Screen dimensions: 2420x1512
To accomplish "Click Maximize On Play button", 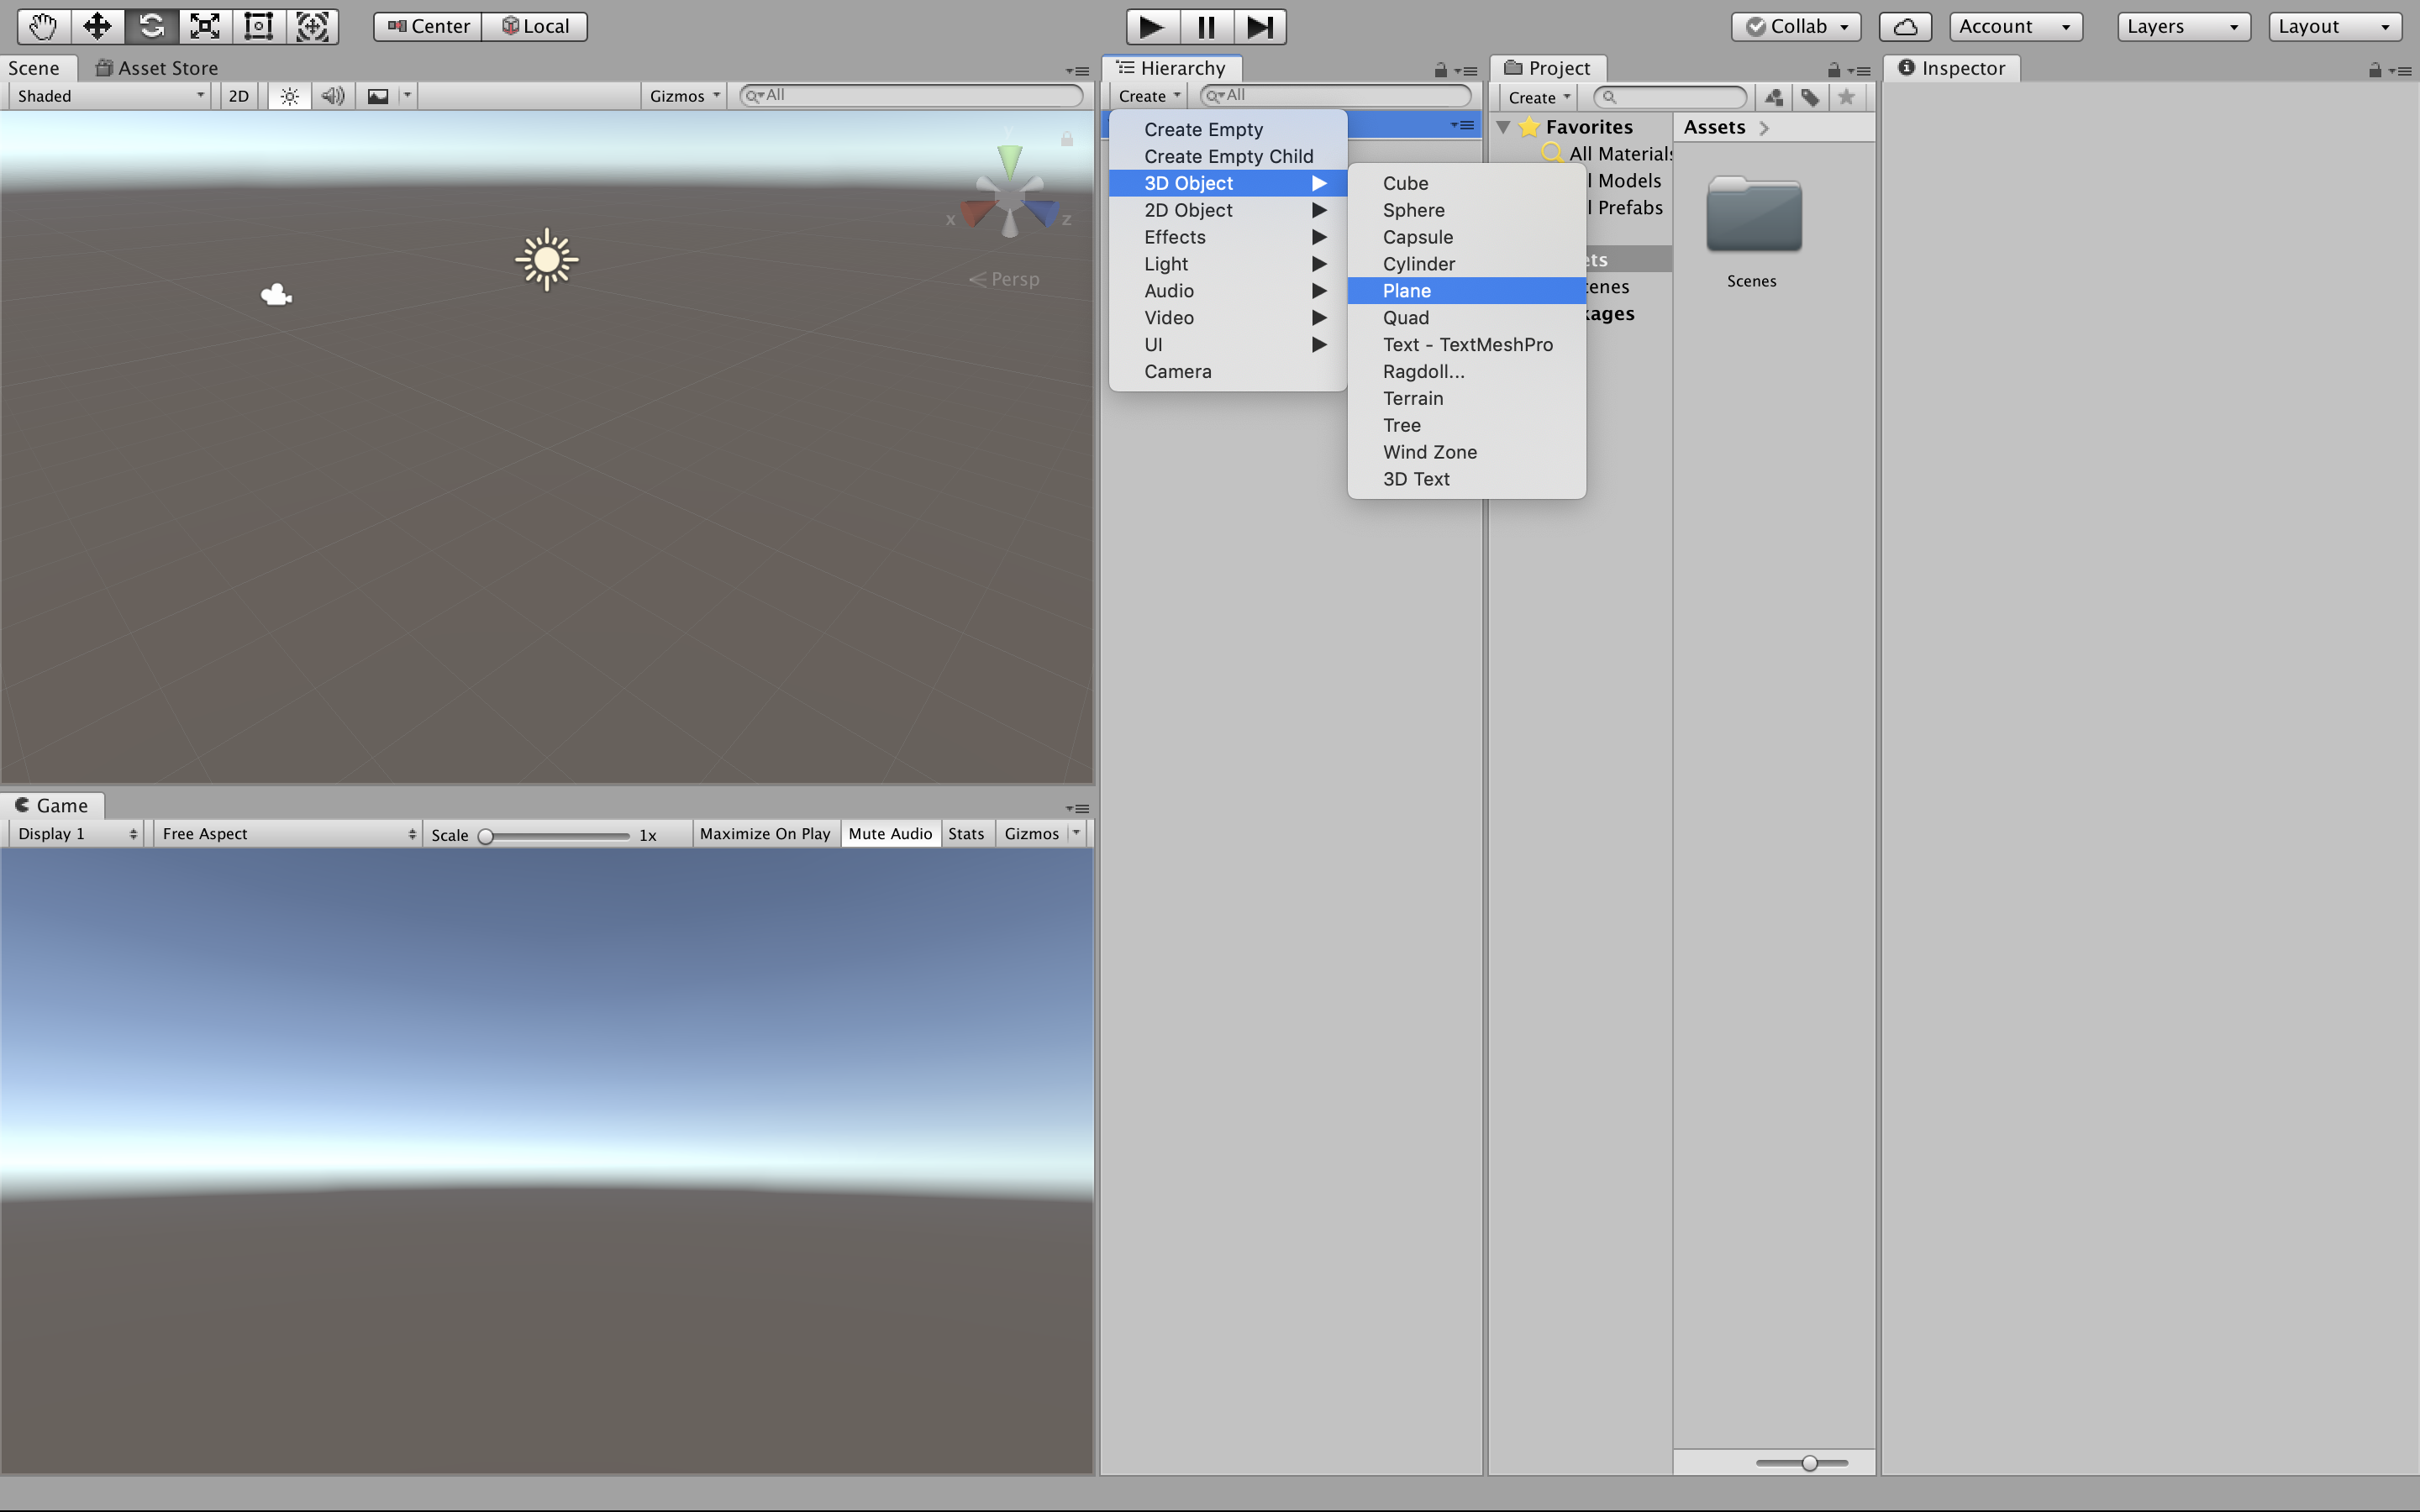I will (764, 833).
